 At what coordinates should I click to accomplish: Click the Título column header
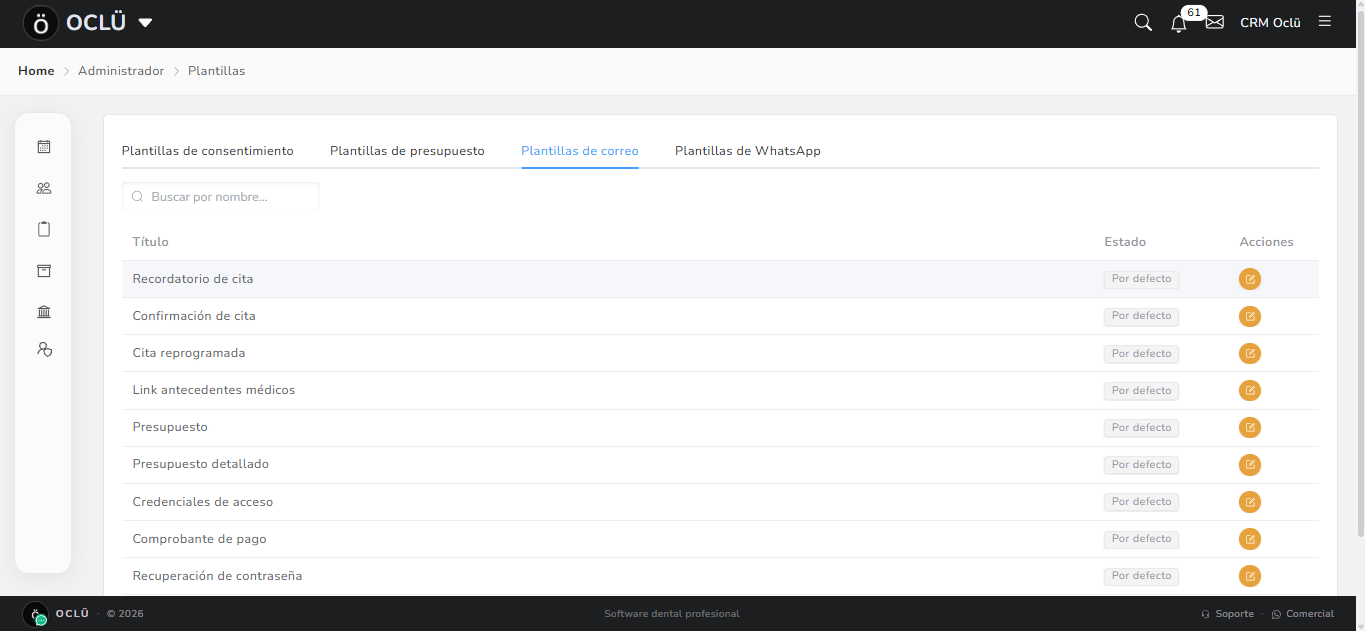150,242
